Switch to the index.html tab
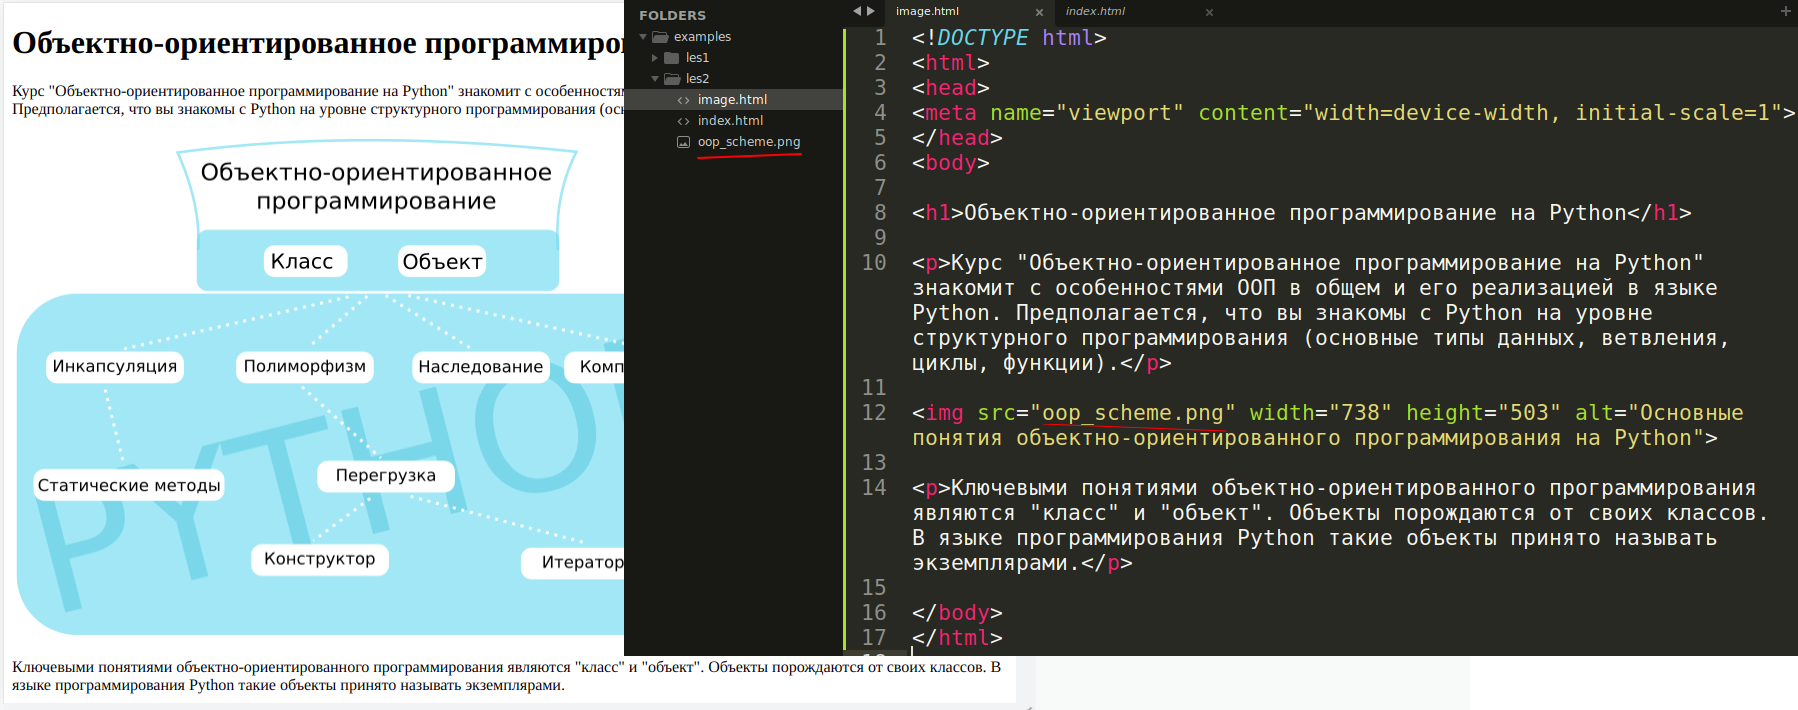1798x710 pixels. pos(1095,12)
